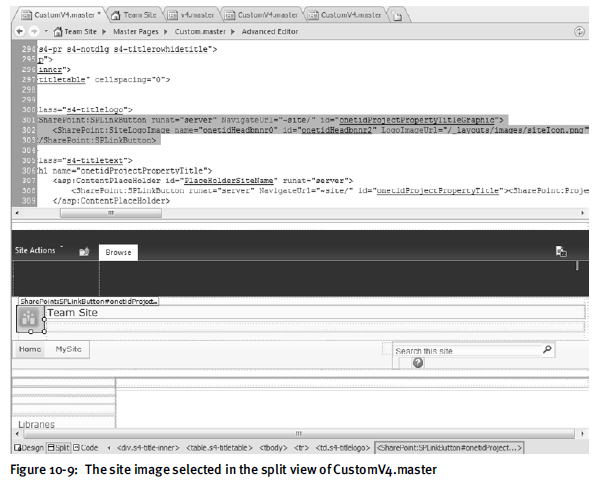Click refresh icon at address bar right
The image size is (594, 499).
pos(579,31)
